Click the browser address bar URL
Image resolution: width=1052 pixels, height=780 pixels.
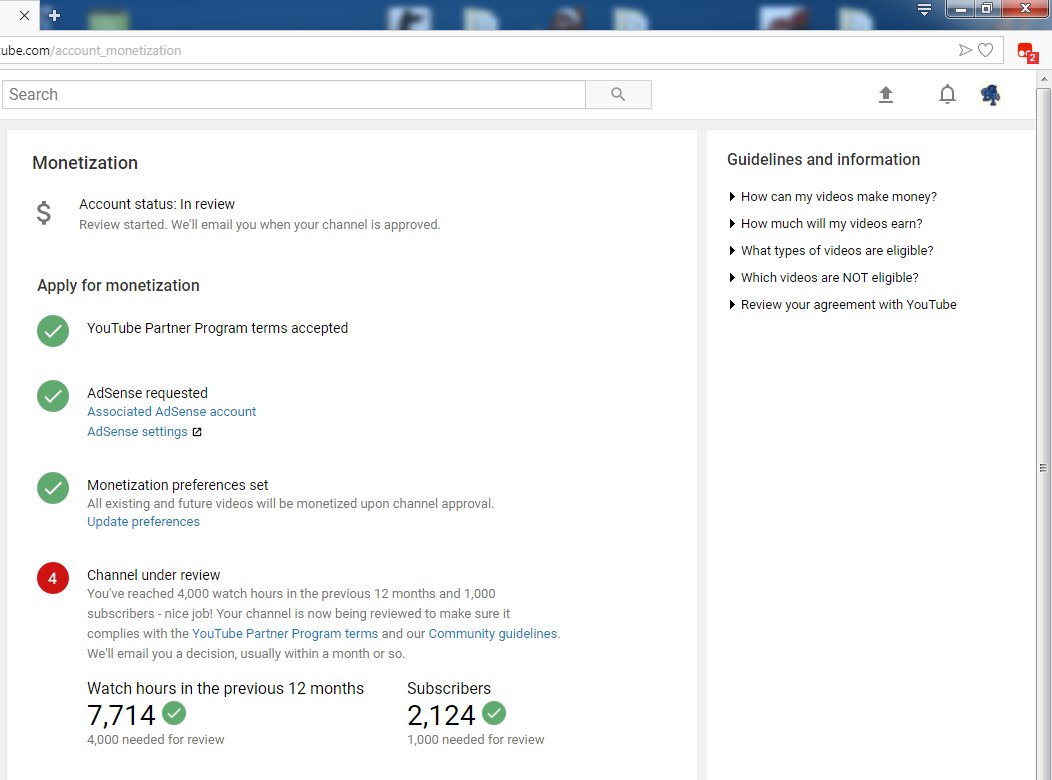(x=91, y=50)
